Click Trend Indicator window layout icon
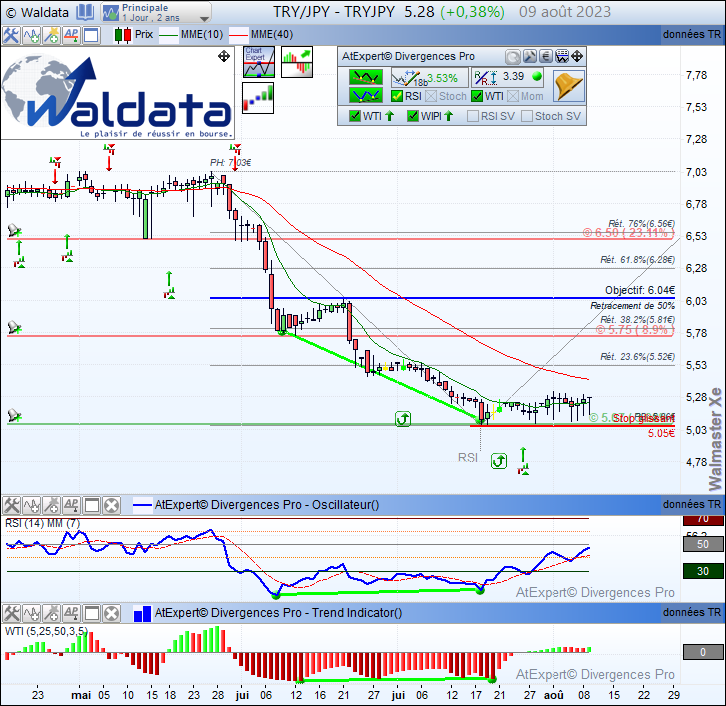 pyautogui.click(x=91, y=614)
